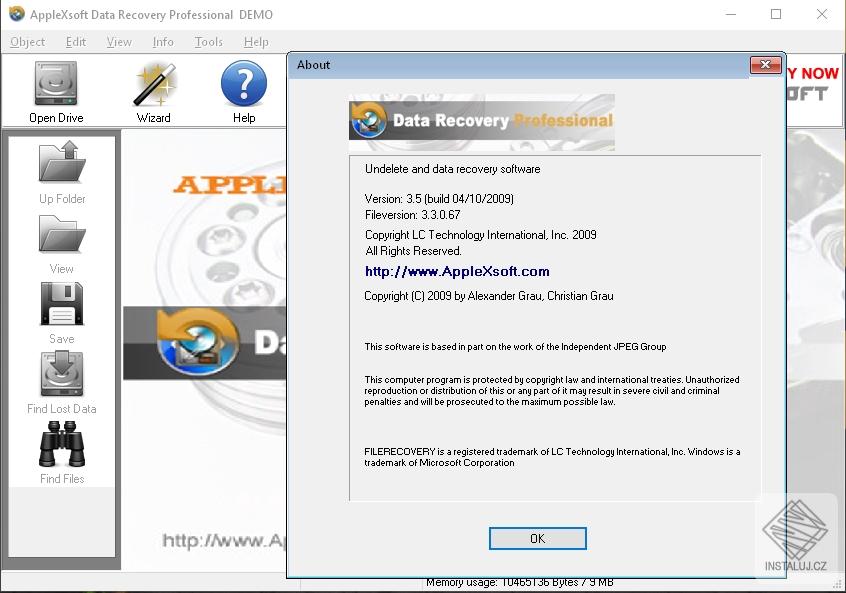
Task: Select the Memory usage status bar entry
Action: tap(520, 582)
